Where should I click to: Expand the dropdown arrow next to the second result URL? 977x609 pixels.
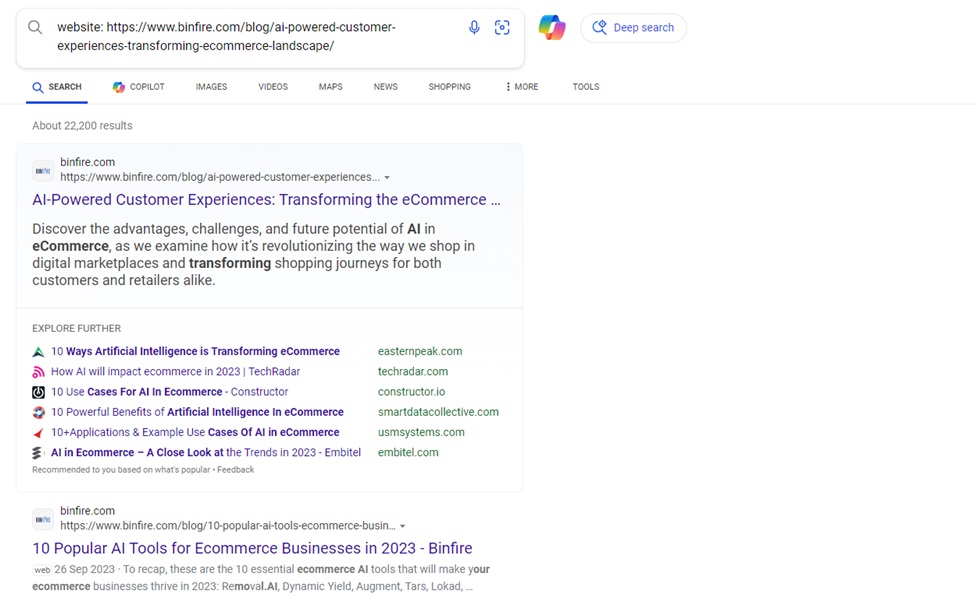click(x=403, y=525)
